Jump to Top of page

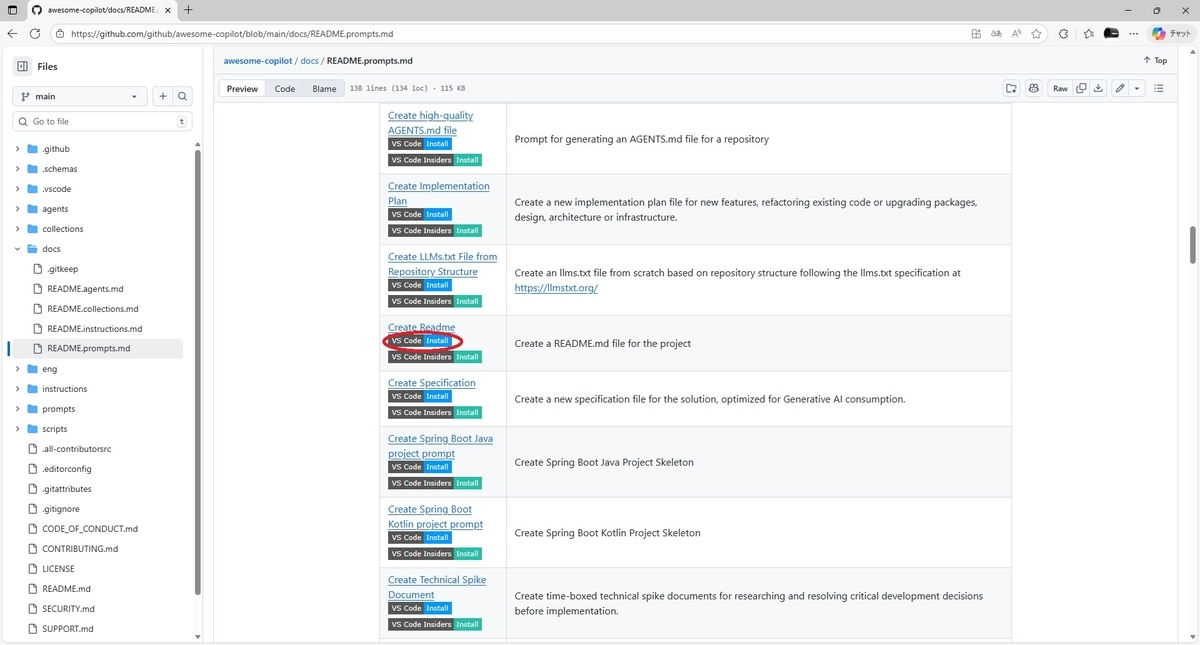coord(1155,60)
